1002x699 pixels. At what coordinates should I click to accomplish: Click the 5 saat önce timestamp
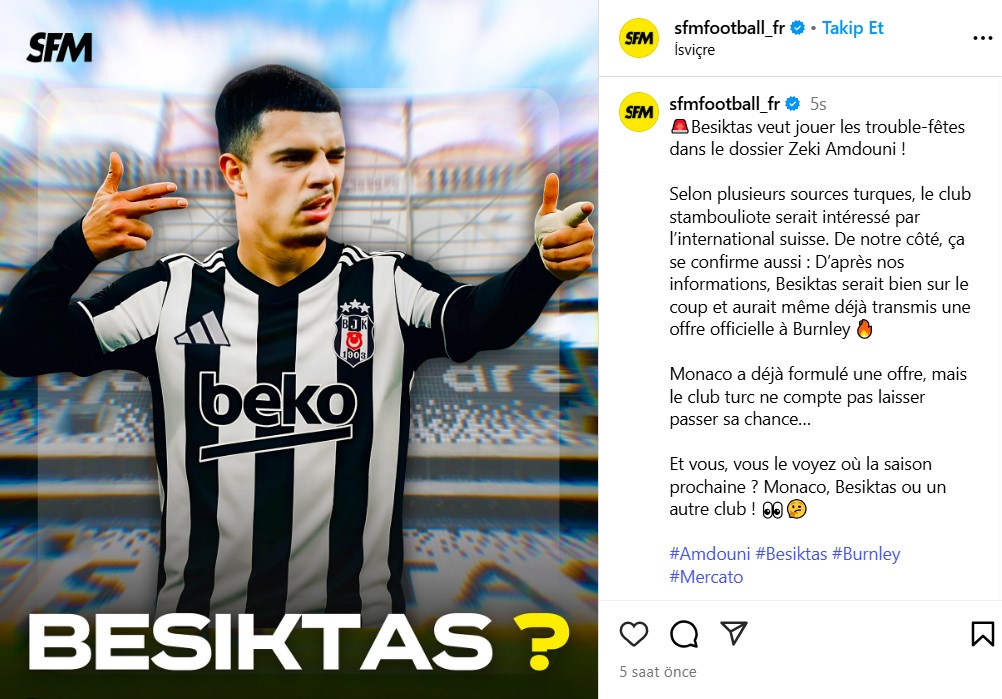click(x=658, y=672)
